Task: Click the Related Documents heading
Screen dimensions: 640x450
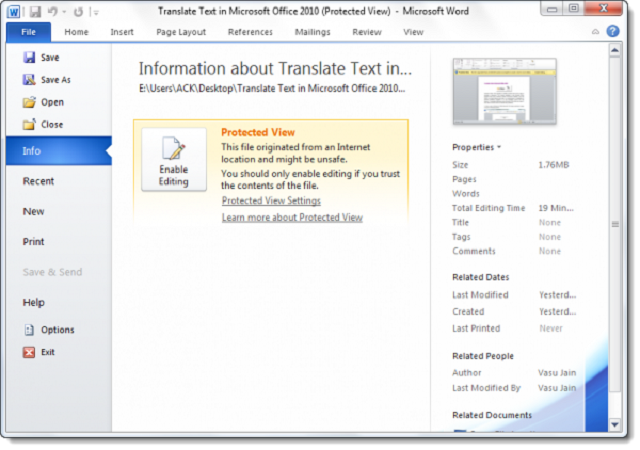Action: 492,415
